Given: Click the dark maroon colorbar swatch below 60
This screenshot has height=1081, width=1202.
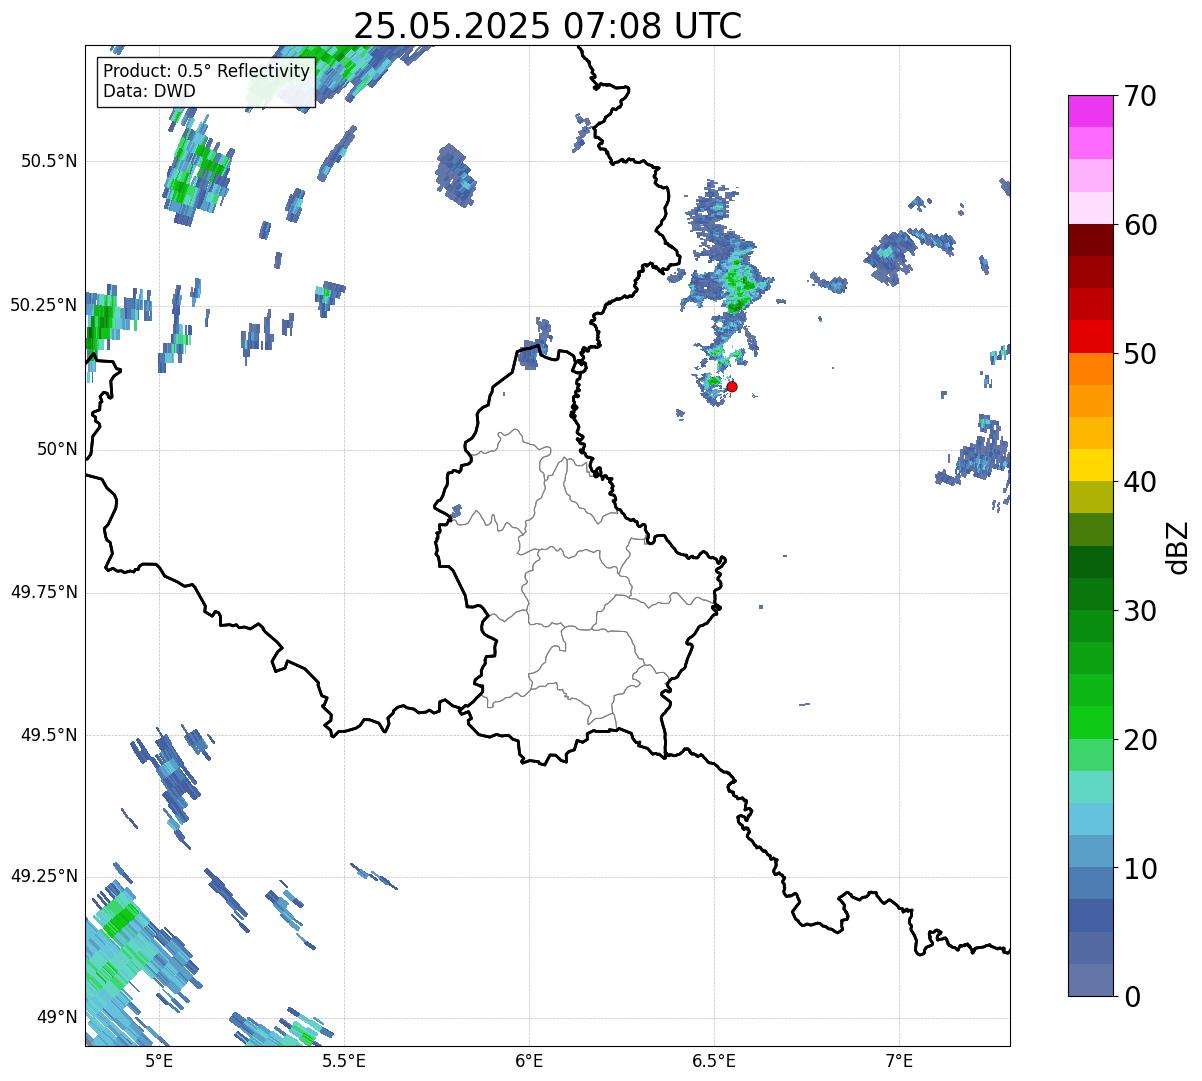Looking at the screenshot, I should tap(1090, 241).
